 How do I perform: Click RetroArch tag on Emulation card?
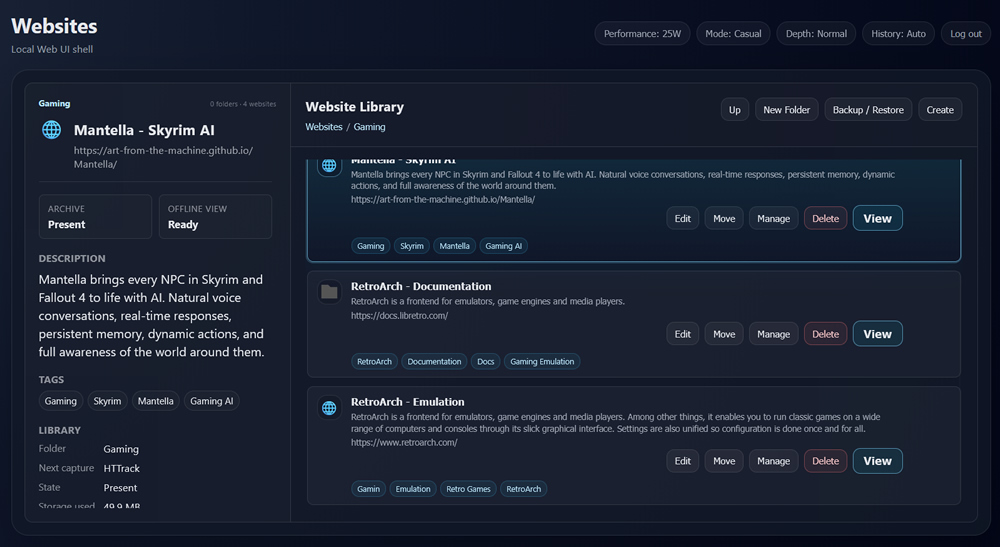click(x=524, y=489)
